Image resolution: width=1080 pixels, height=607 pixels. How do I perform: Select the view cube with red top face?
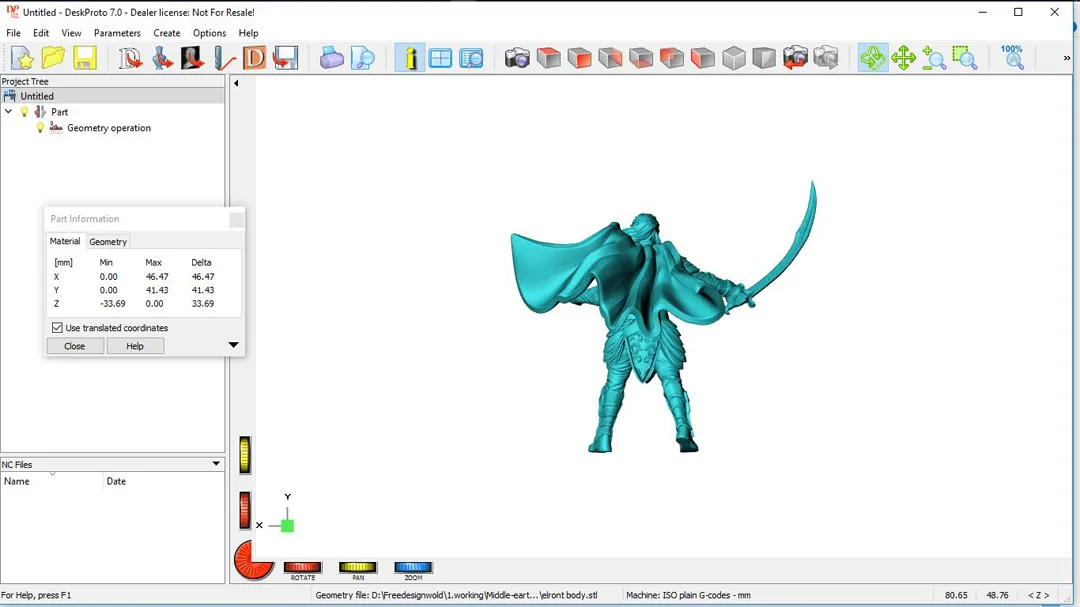pyautogui.click(x=548, y=58)
